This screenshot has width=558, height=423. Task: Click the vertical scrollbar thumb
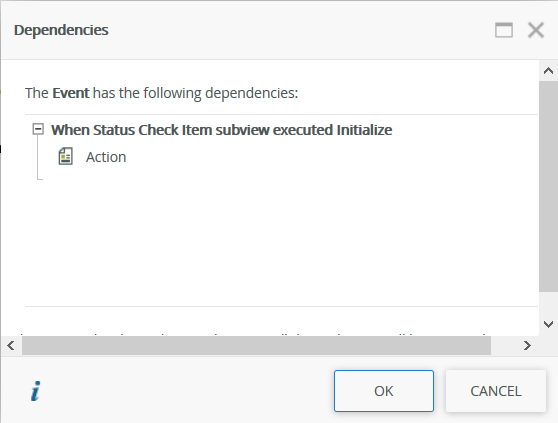click(x=548, y=186)
